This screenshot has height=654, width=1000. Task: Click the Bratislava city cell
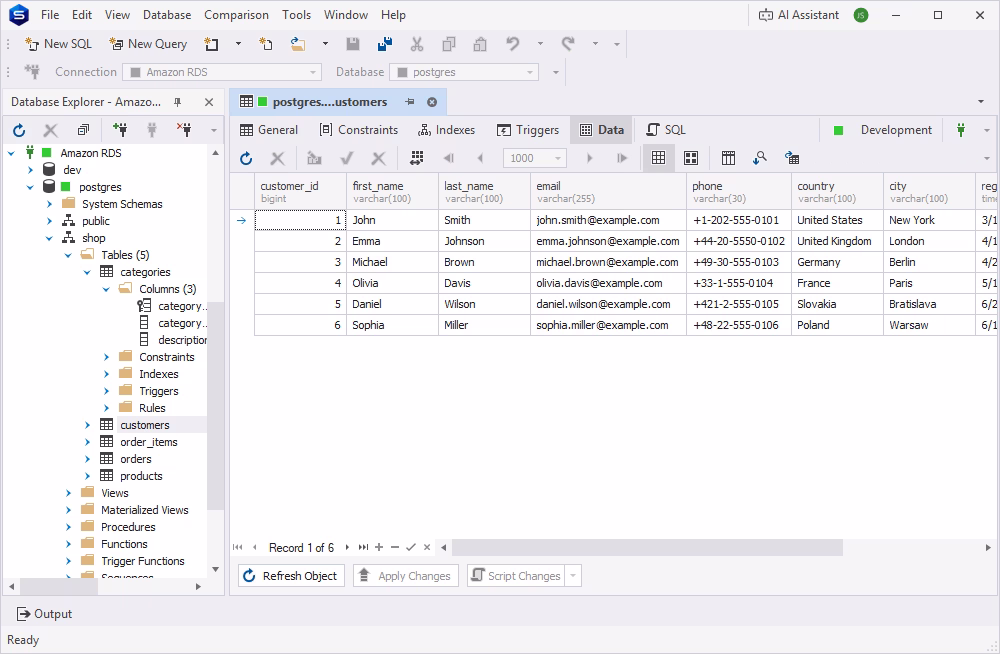click(x=929, y=304)
